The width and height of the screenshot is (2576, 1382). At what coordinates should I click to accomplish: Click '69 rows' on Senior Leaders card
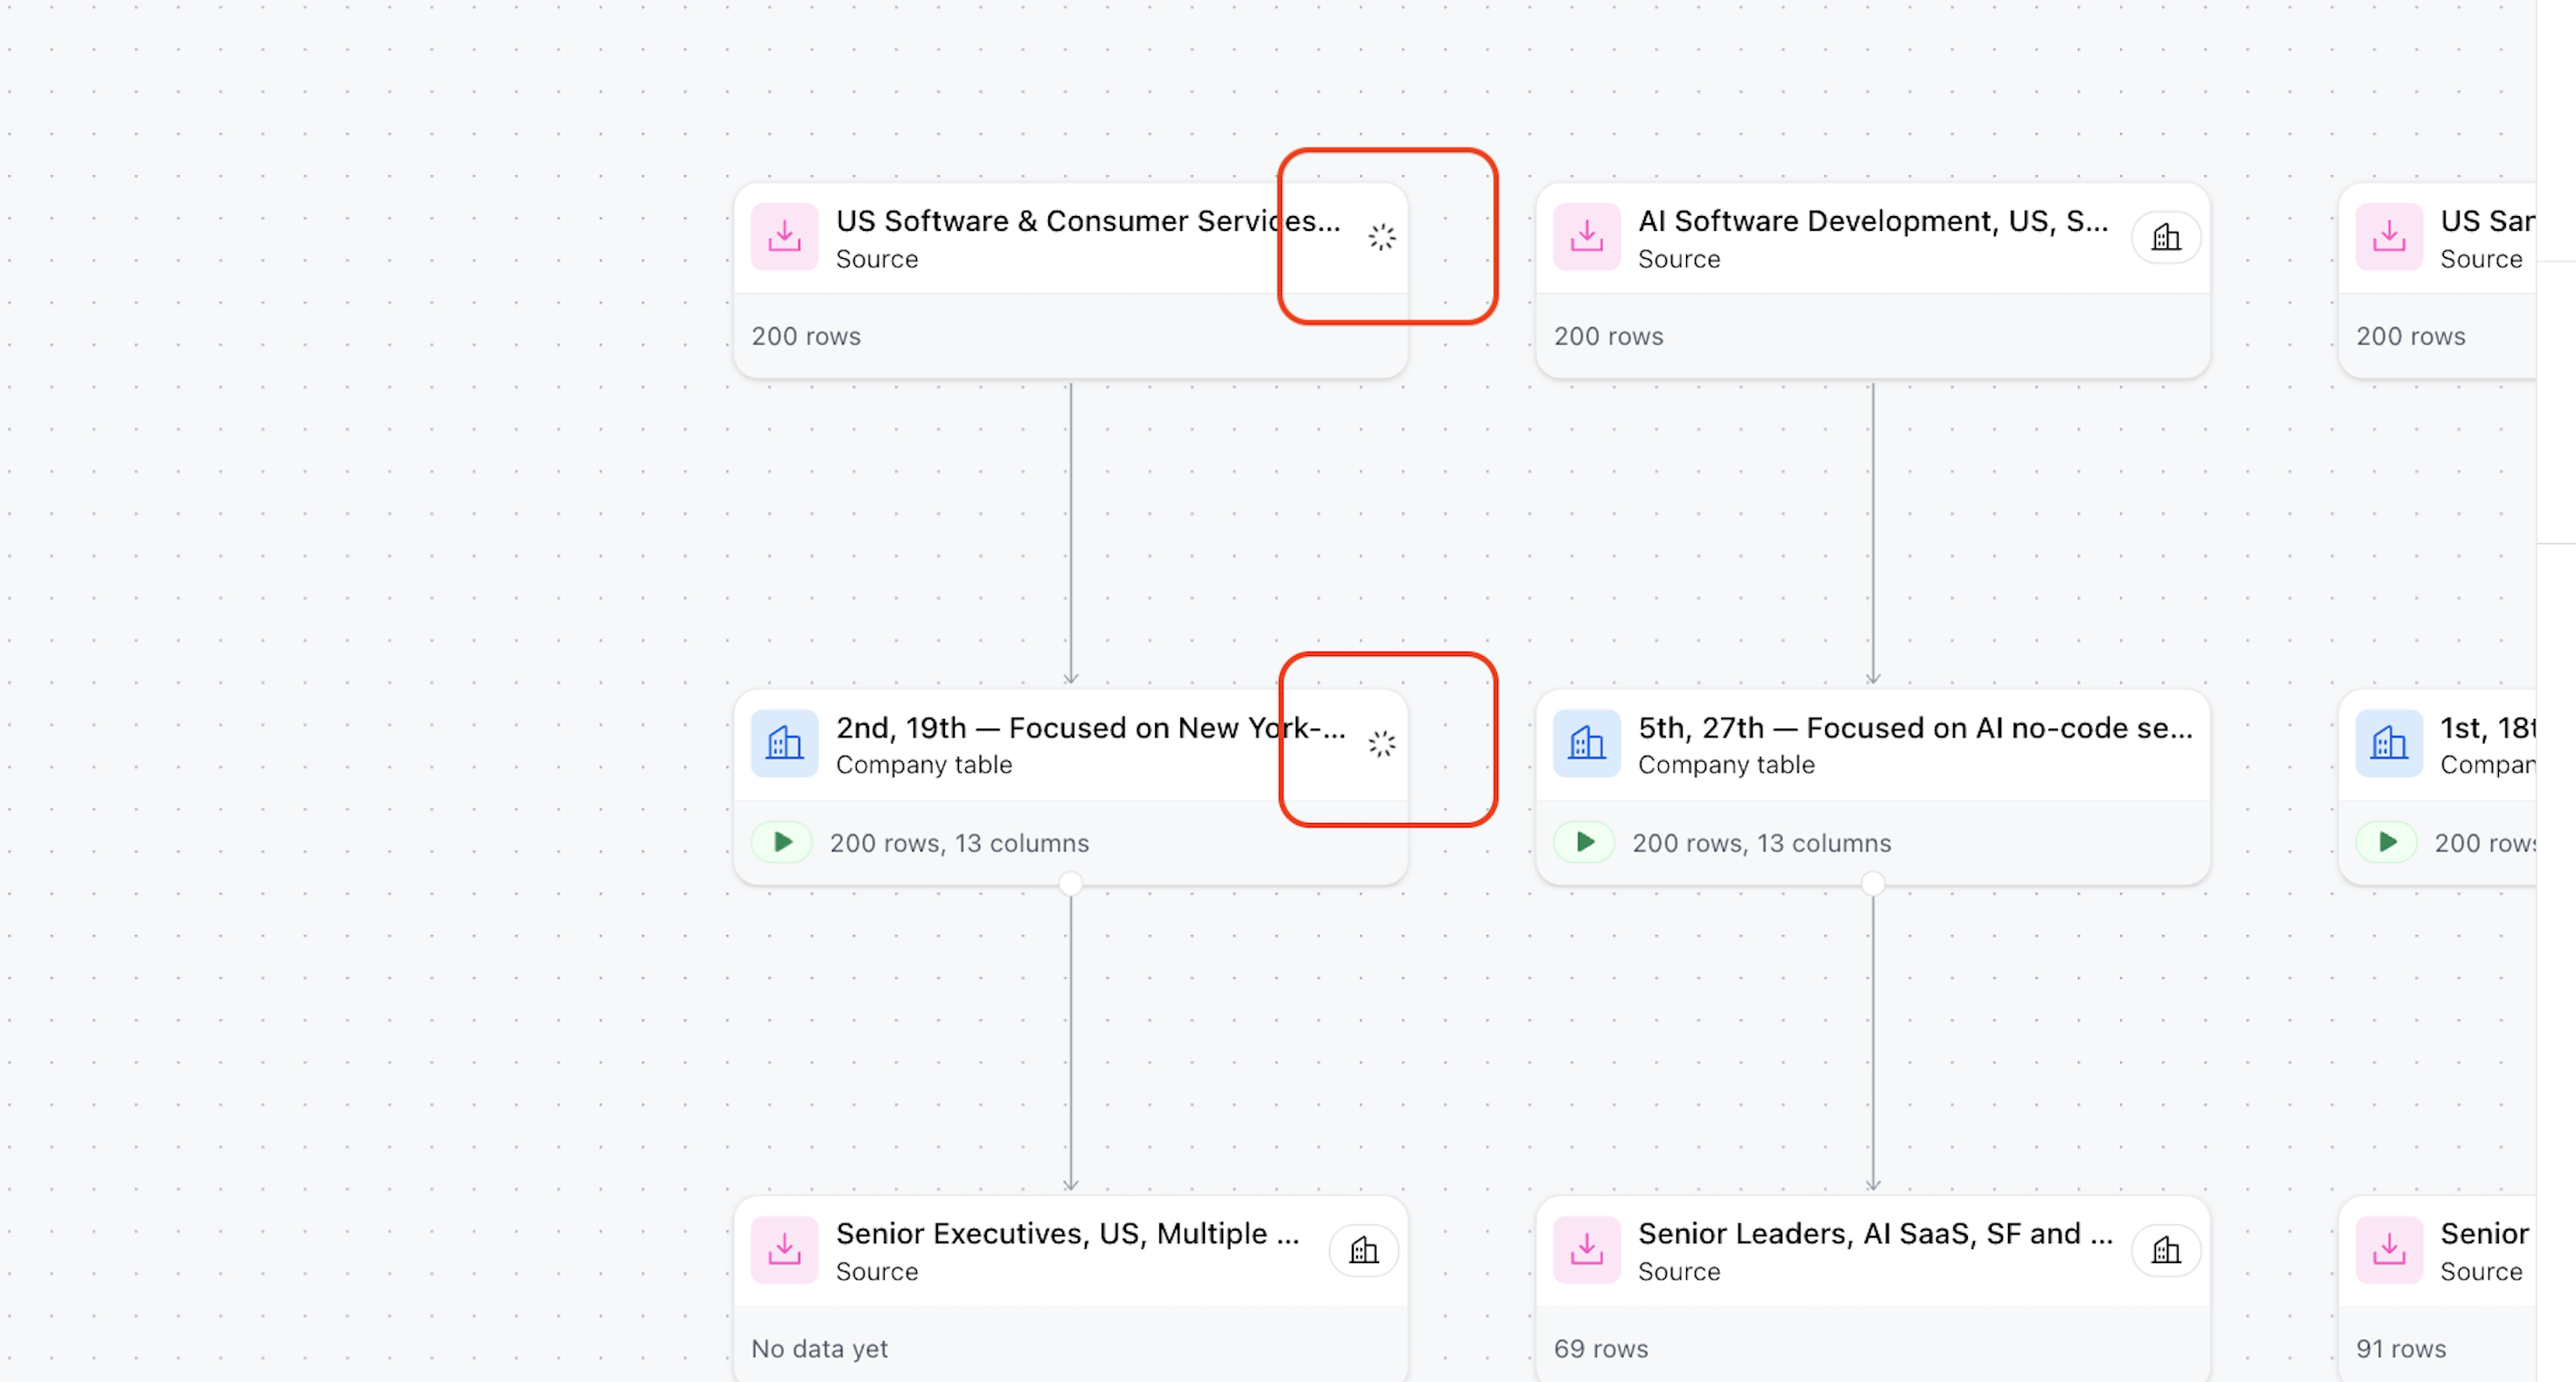[x=1600, y=1349]
